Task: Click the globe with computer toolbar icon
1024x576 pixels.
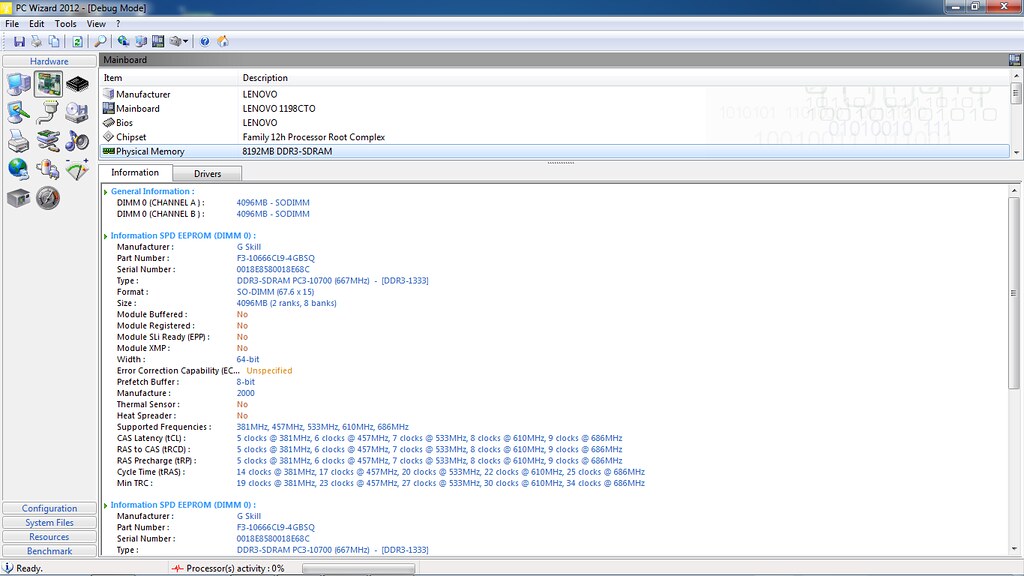Action: [x=123, y=41]
